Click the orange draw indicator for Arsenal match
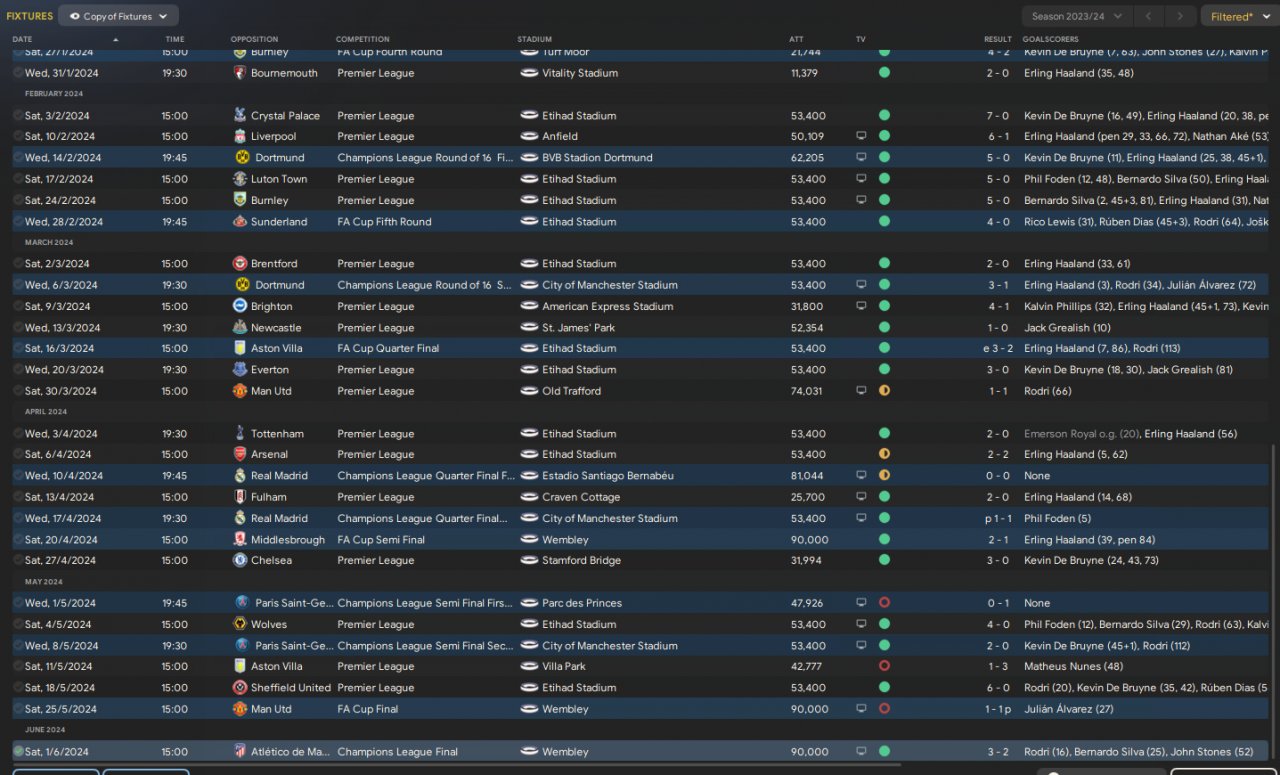1280x775 pixels. 884,454
